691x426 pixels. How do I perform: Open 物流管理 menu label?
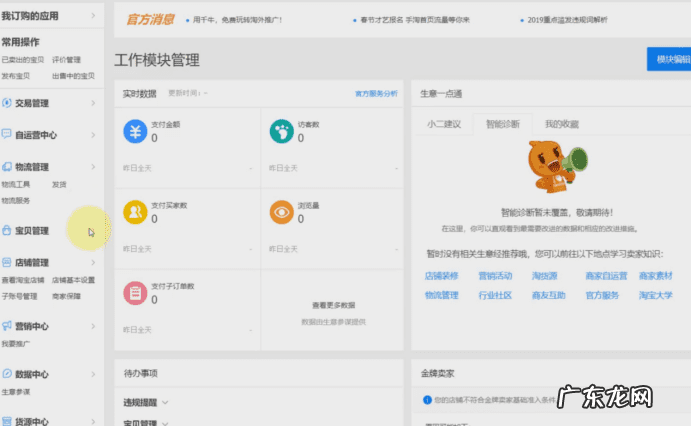click(32, 167)
